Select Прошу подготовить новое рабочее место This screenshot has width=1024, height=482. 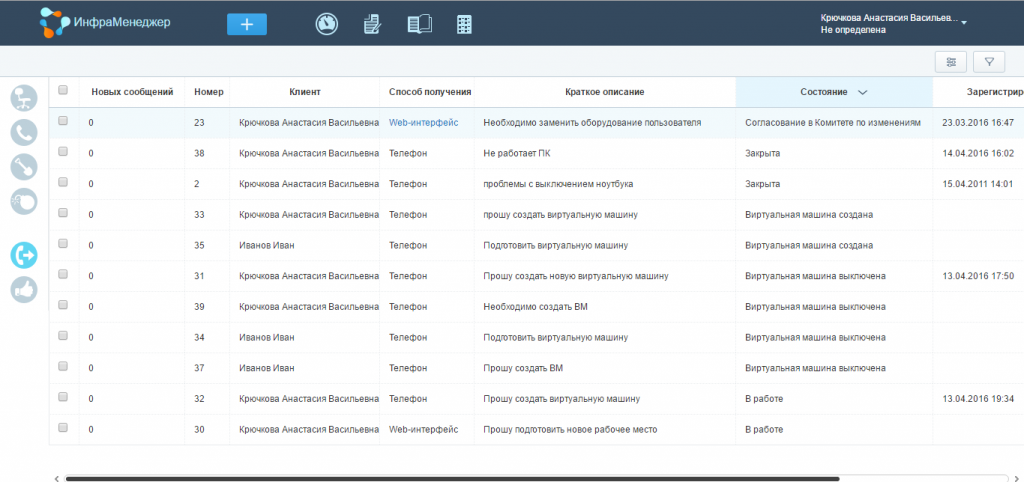(570, 430)
